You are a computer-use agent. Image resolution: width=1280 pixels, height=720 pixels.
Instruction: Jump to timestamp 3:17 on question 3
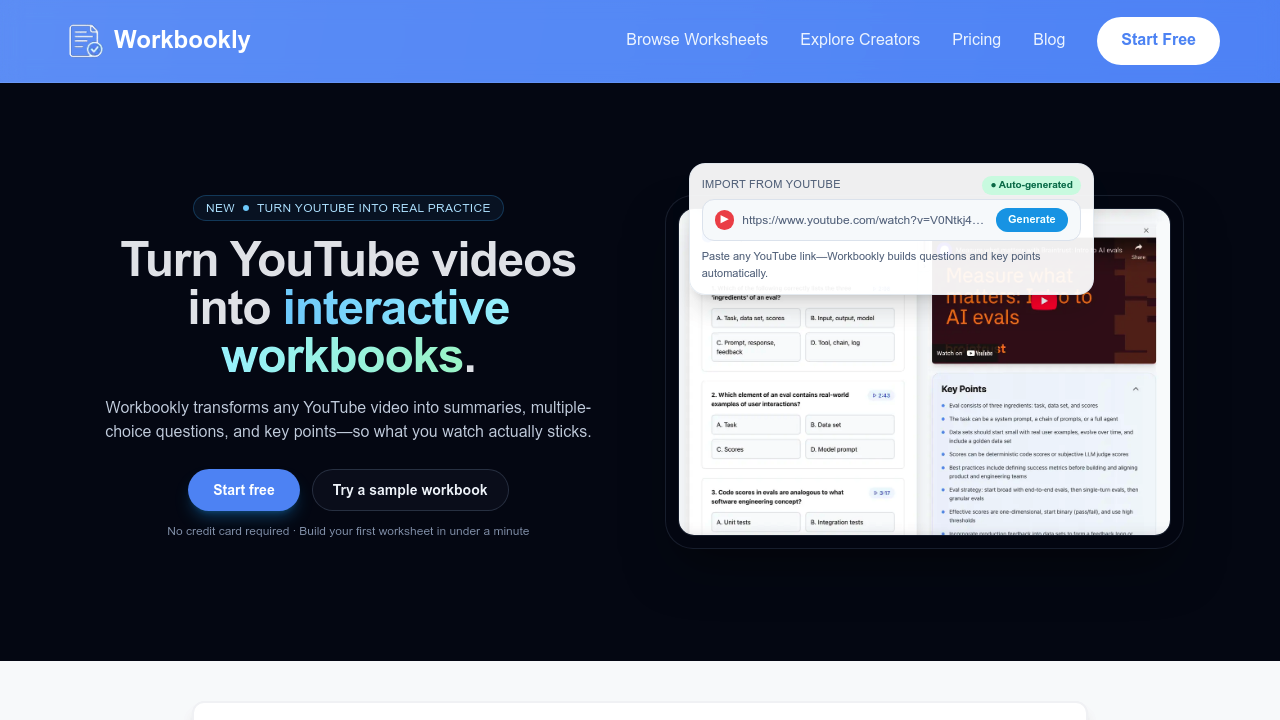pyautogui.click(x=879, y=492)
